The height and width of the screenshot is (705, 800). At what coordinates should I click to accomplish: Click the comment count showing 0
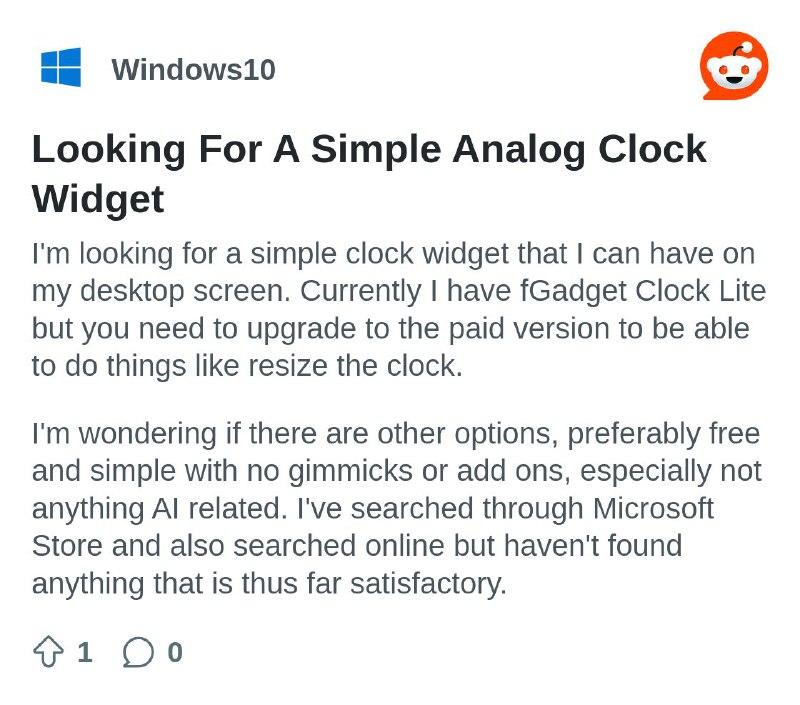(175, 652)
